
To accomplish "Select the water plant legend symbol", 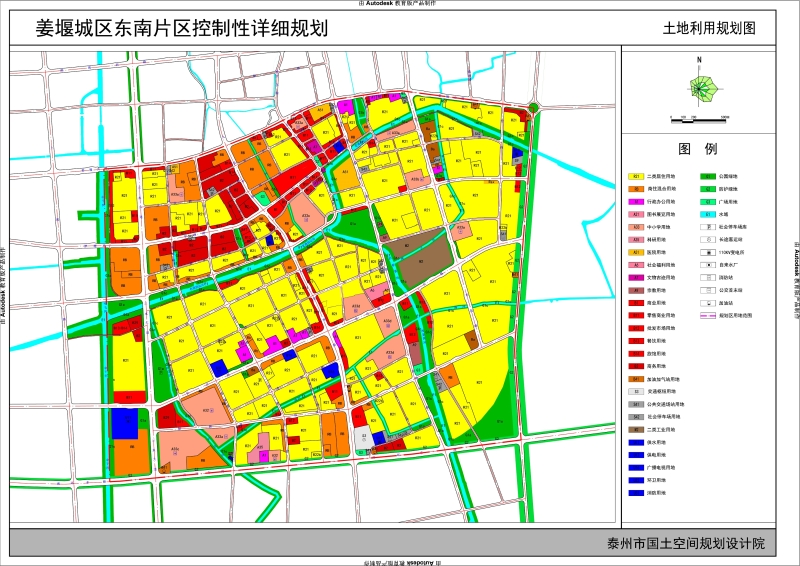I will [x=707, y=265].
